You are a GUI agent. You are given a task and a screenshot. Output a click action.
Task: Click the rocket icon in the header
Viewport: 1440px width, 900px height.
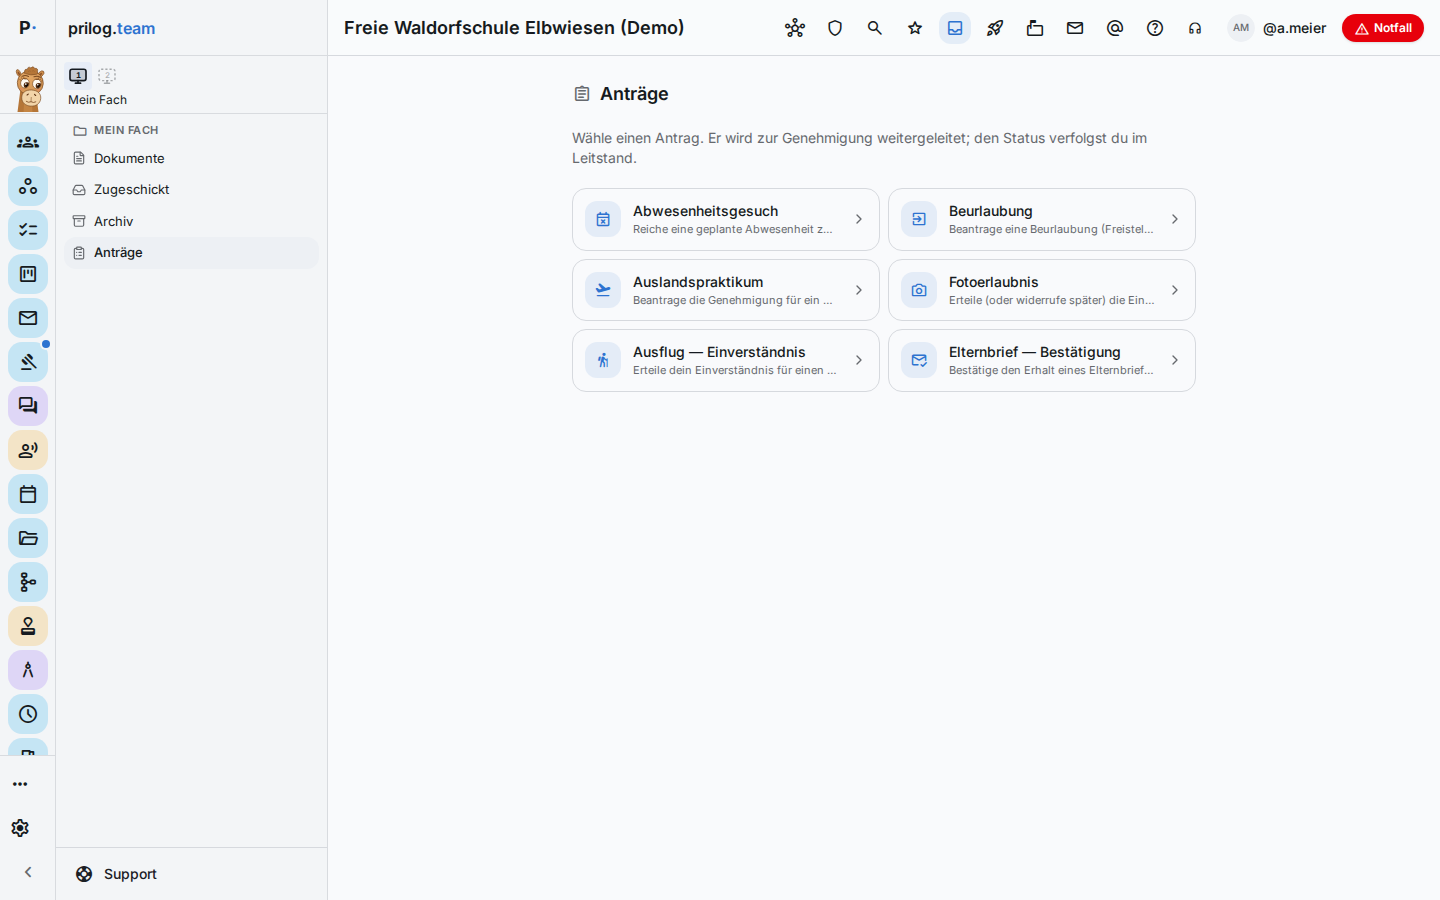click(x=995, y=28)
